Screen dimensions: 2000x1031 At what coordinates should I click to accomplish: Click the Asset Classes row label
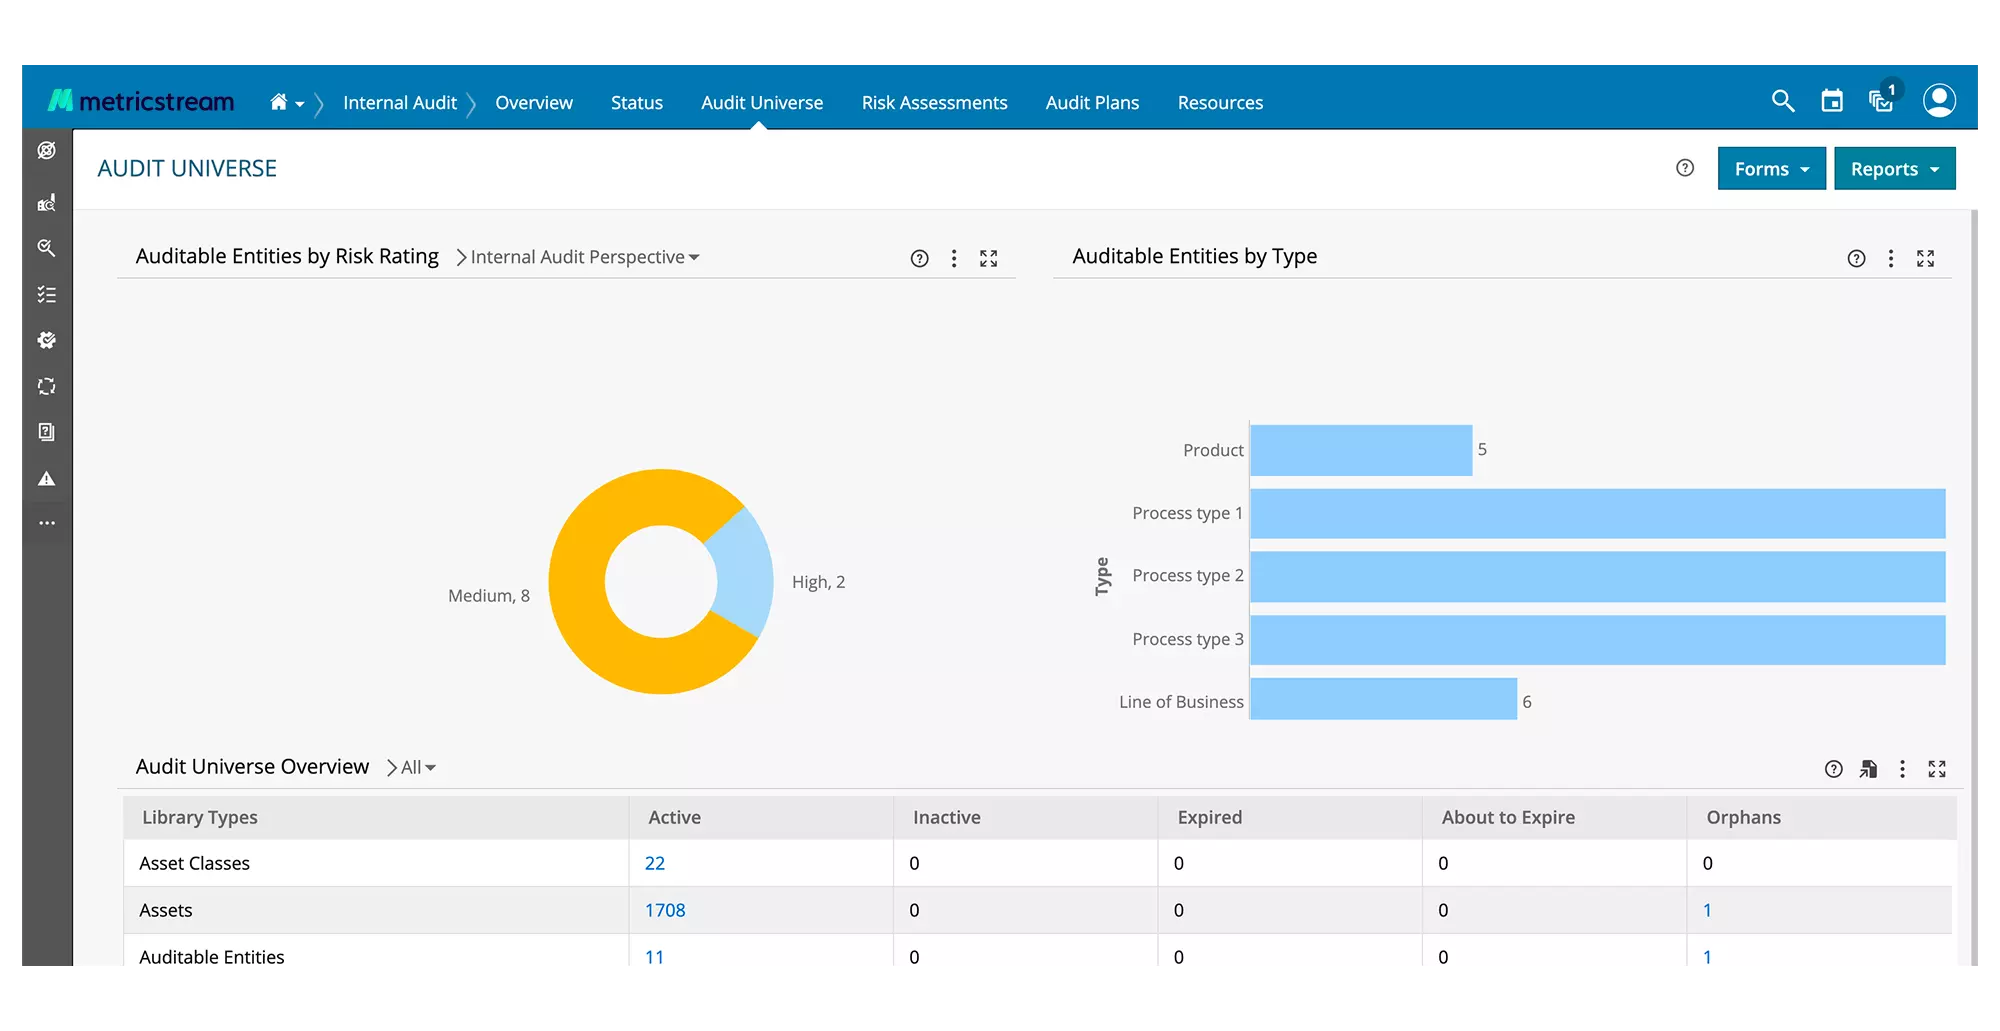pyautogui.click(x=194, y=863)
